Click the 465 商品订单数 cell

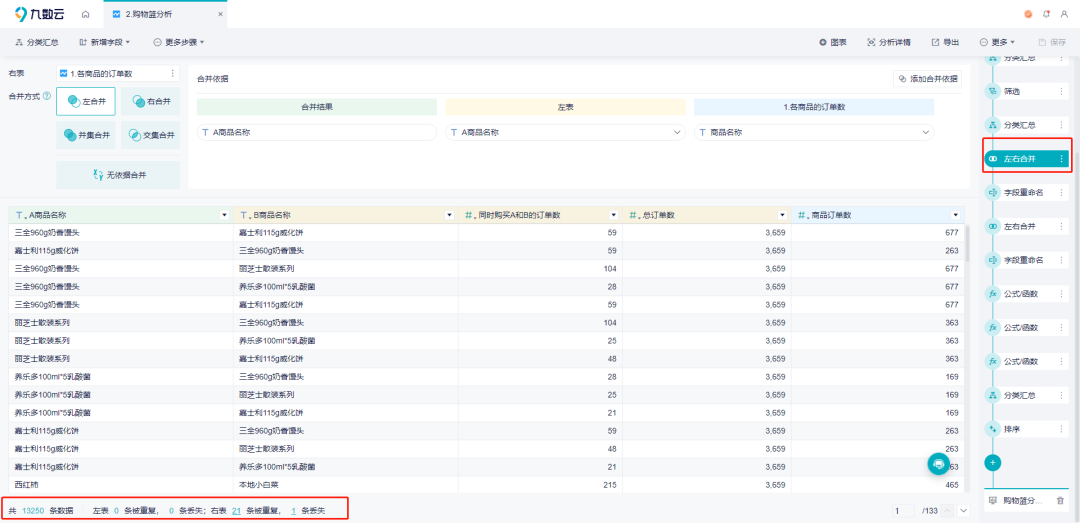click(878, 485)
